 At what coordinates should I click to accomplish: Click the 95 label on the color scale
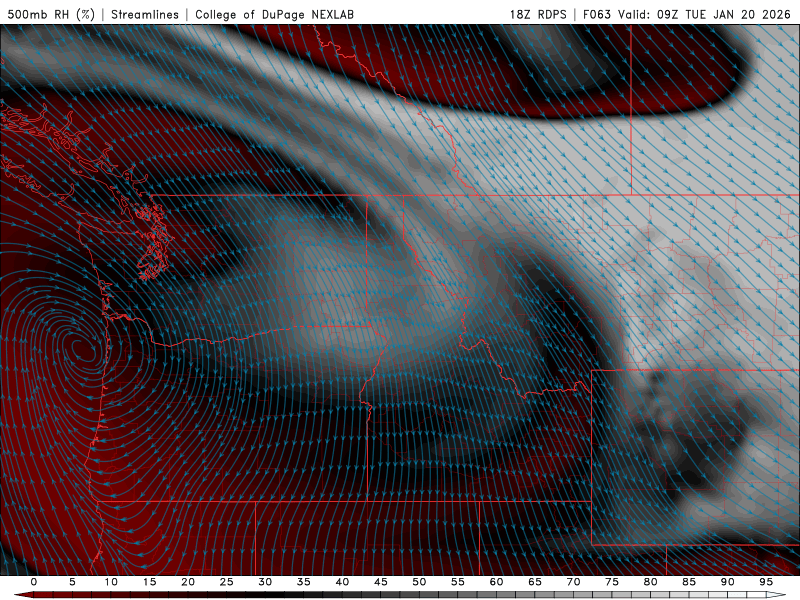[x=766, y=582]
